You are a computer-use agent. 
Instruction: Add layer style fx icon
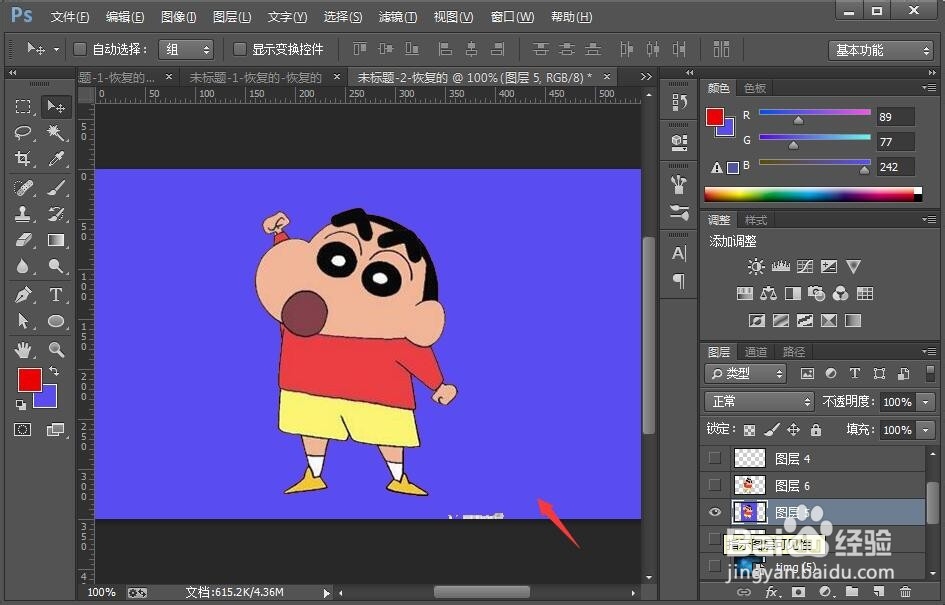(x=771, y=592)
